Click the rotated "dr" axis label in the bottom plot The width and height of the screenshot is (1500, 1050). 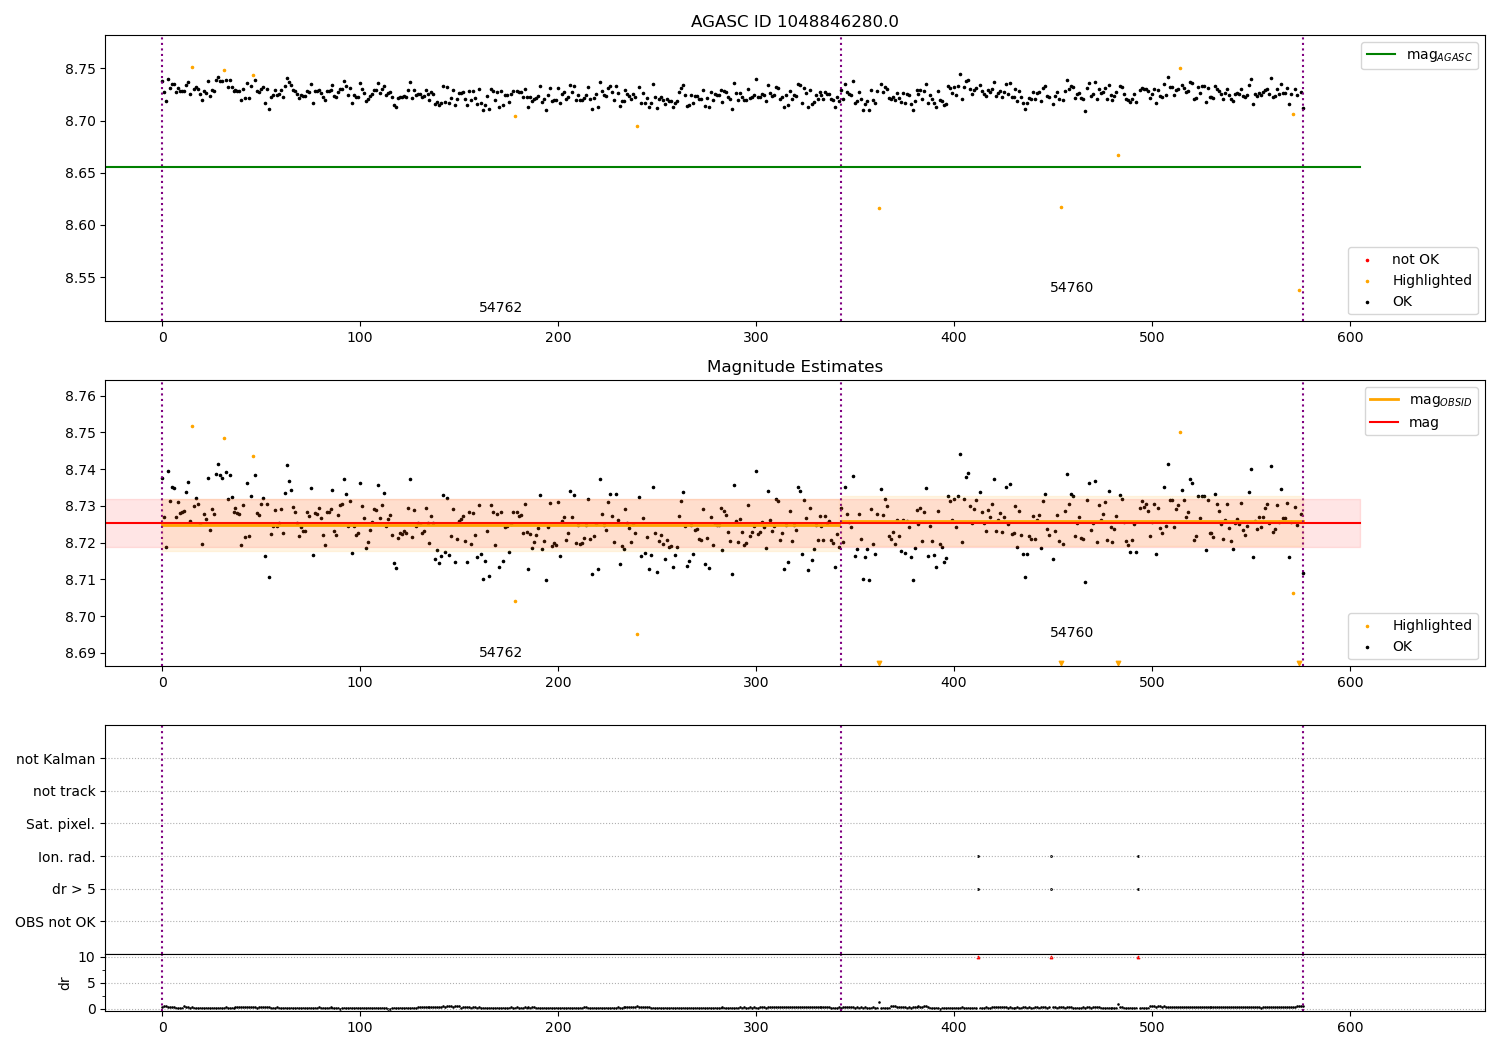coord(64,983)
